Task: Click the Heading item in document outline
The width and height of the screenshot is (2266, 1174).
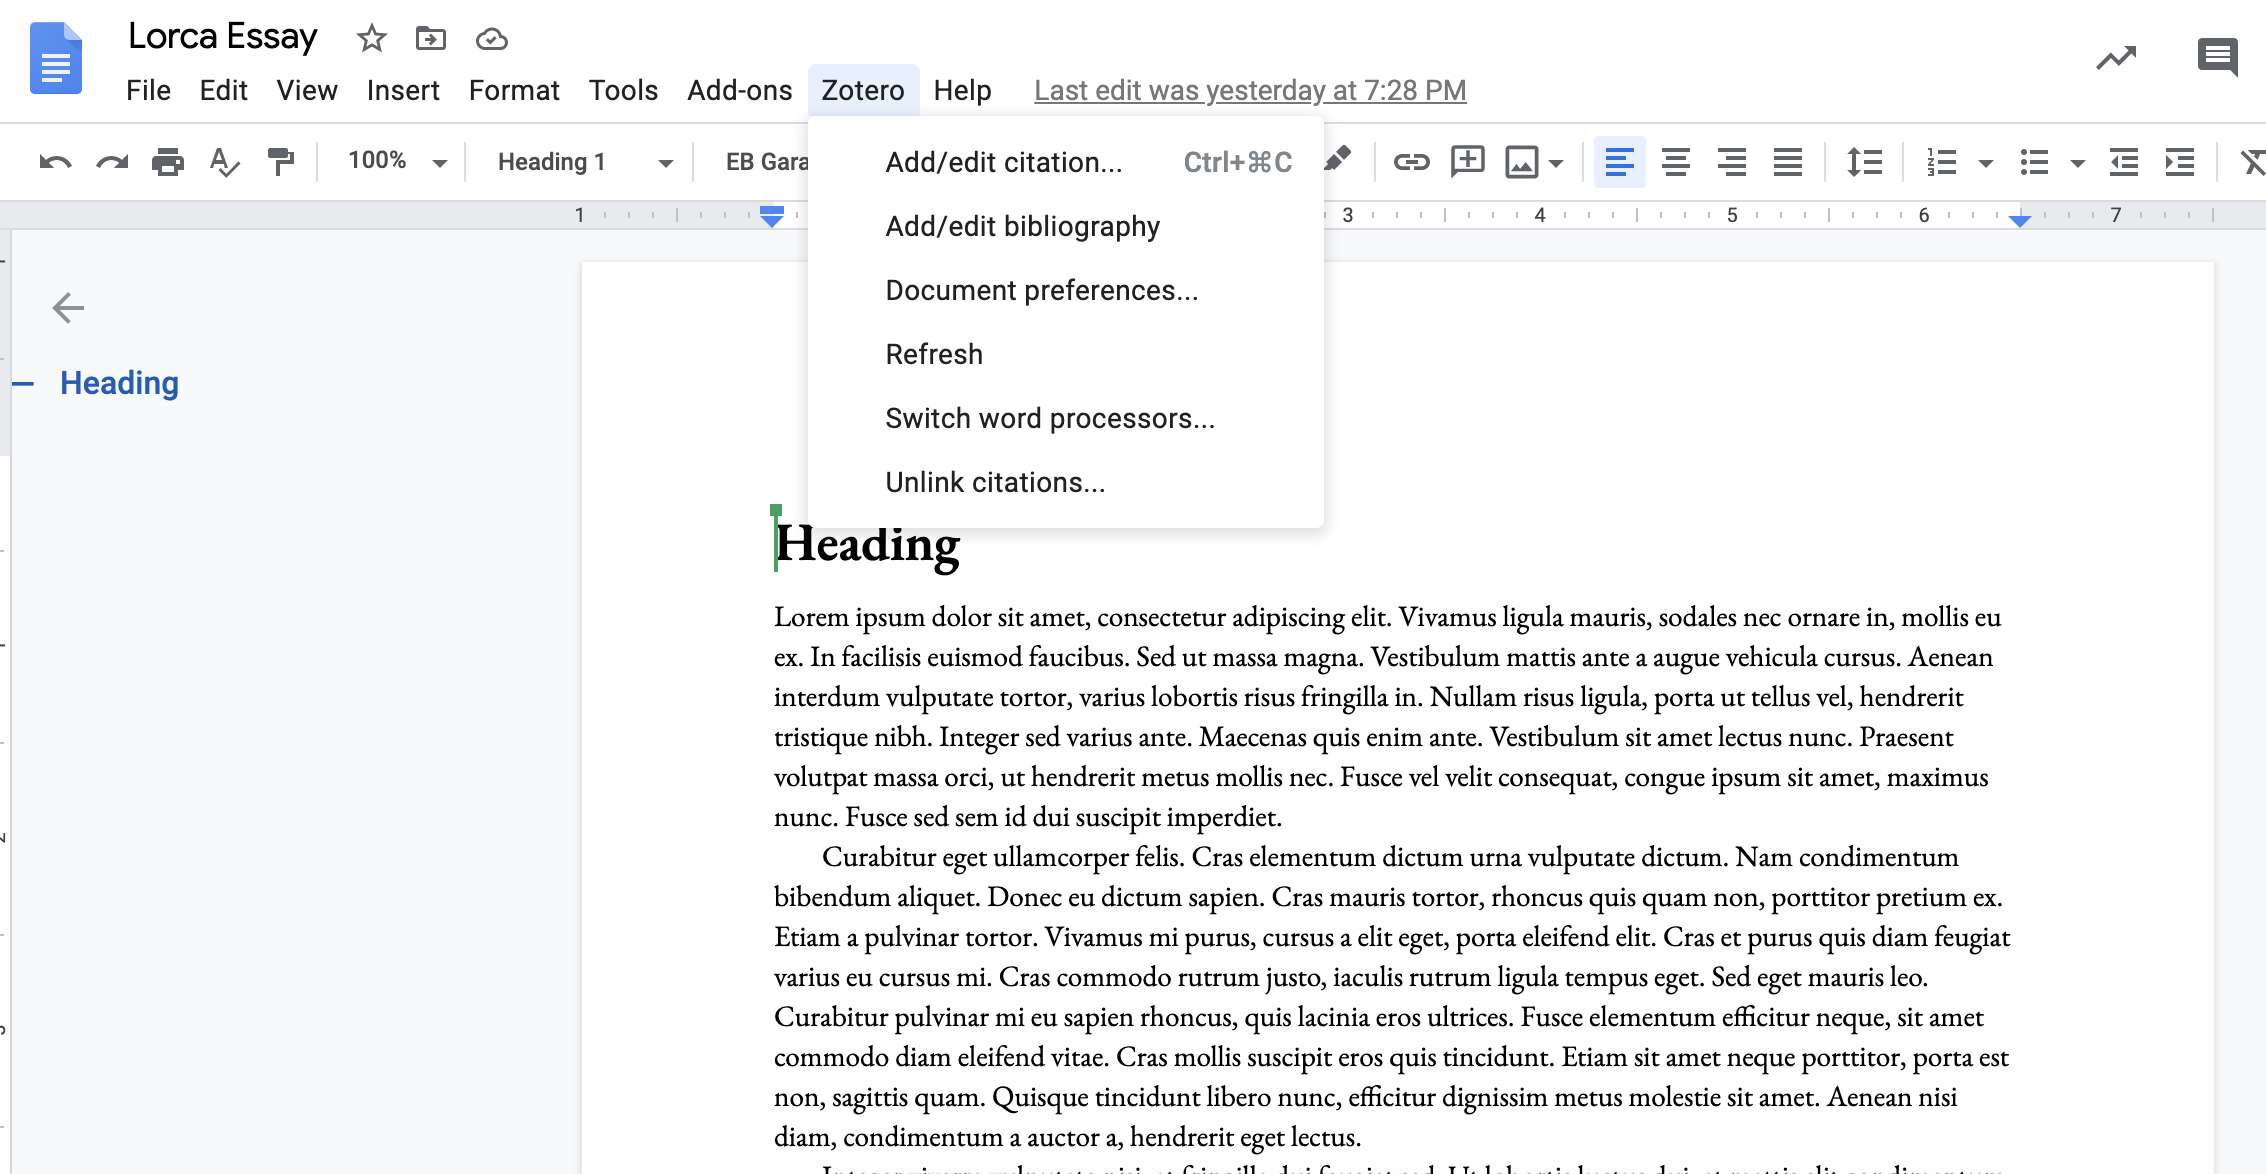Action: click(x=120, y=382)
